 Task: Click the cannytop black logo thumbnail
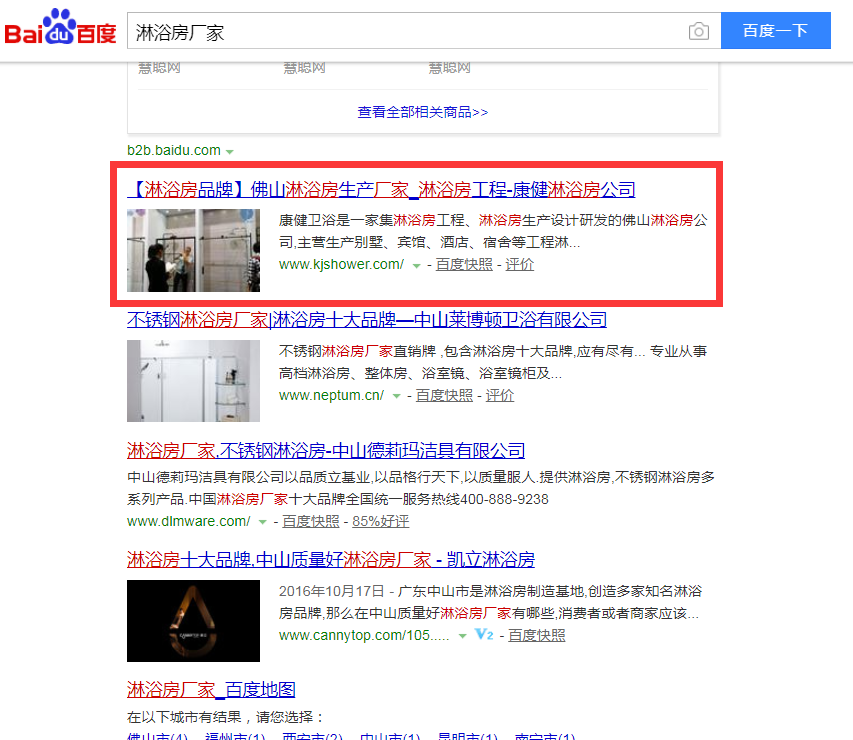coord(193,621)
